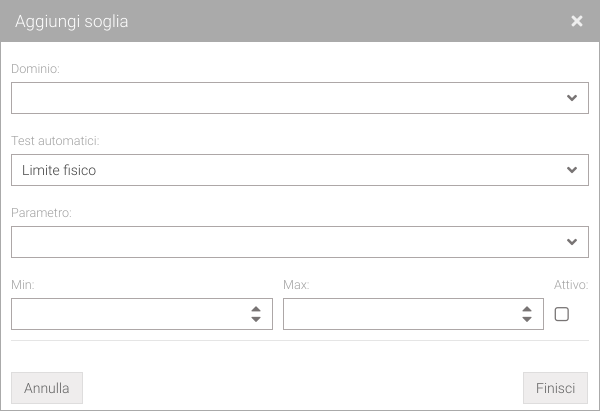
Task: Increment Max value using up arrow
Action: click(527, 309)
